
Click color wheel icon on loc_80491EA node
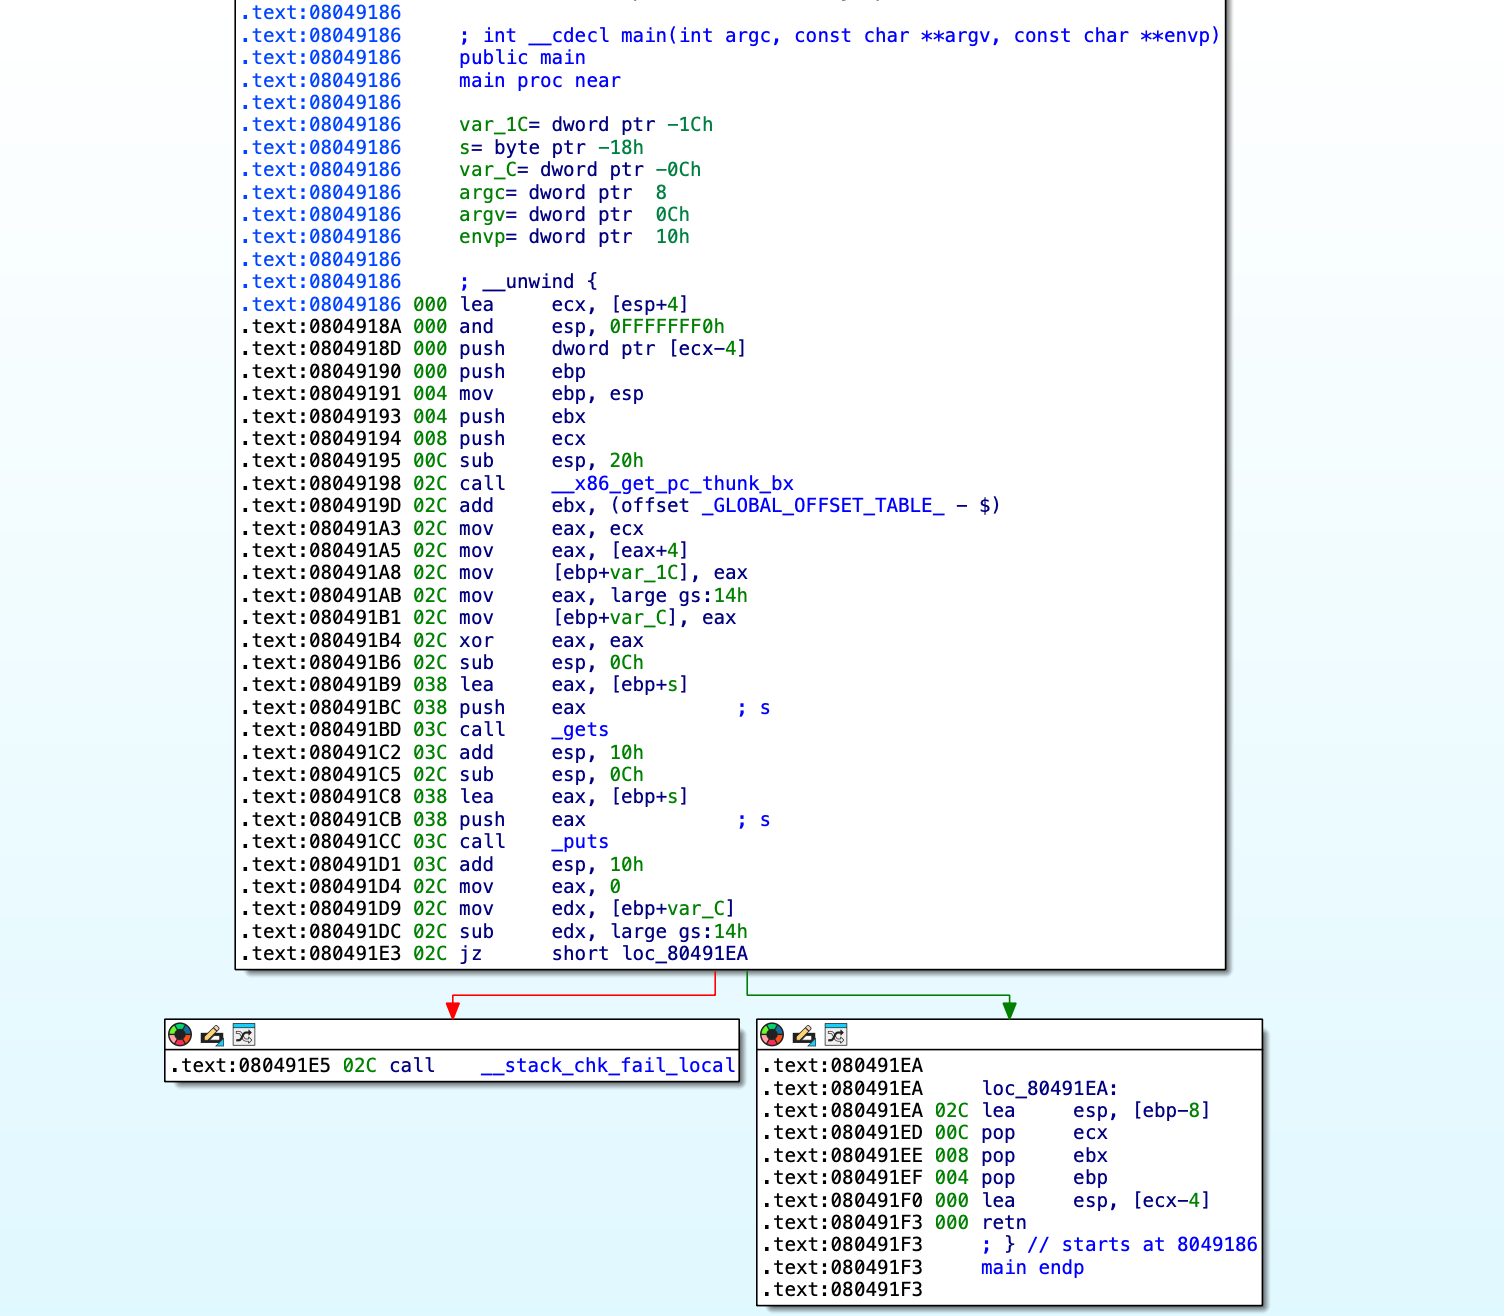pos(772,1035)
